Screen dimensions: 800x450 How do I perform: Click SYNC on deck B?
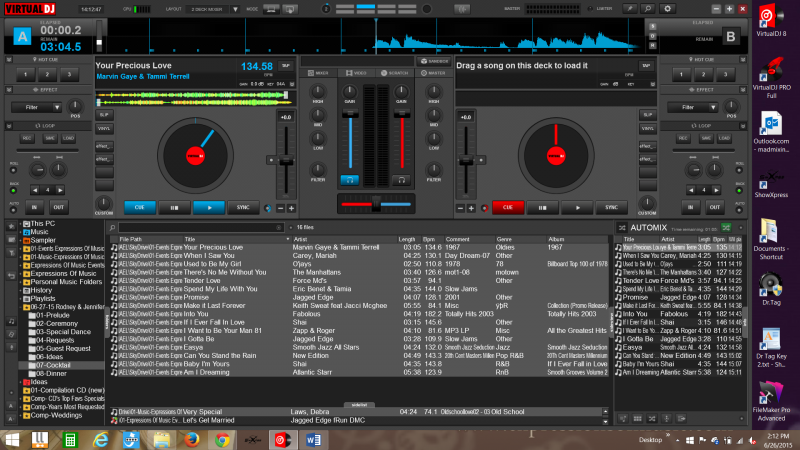[x=611, y=208]
